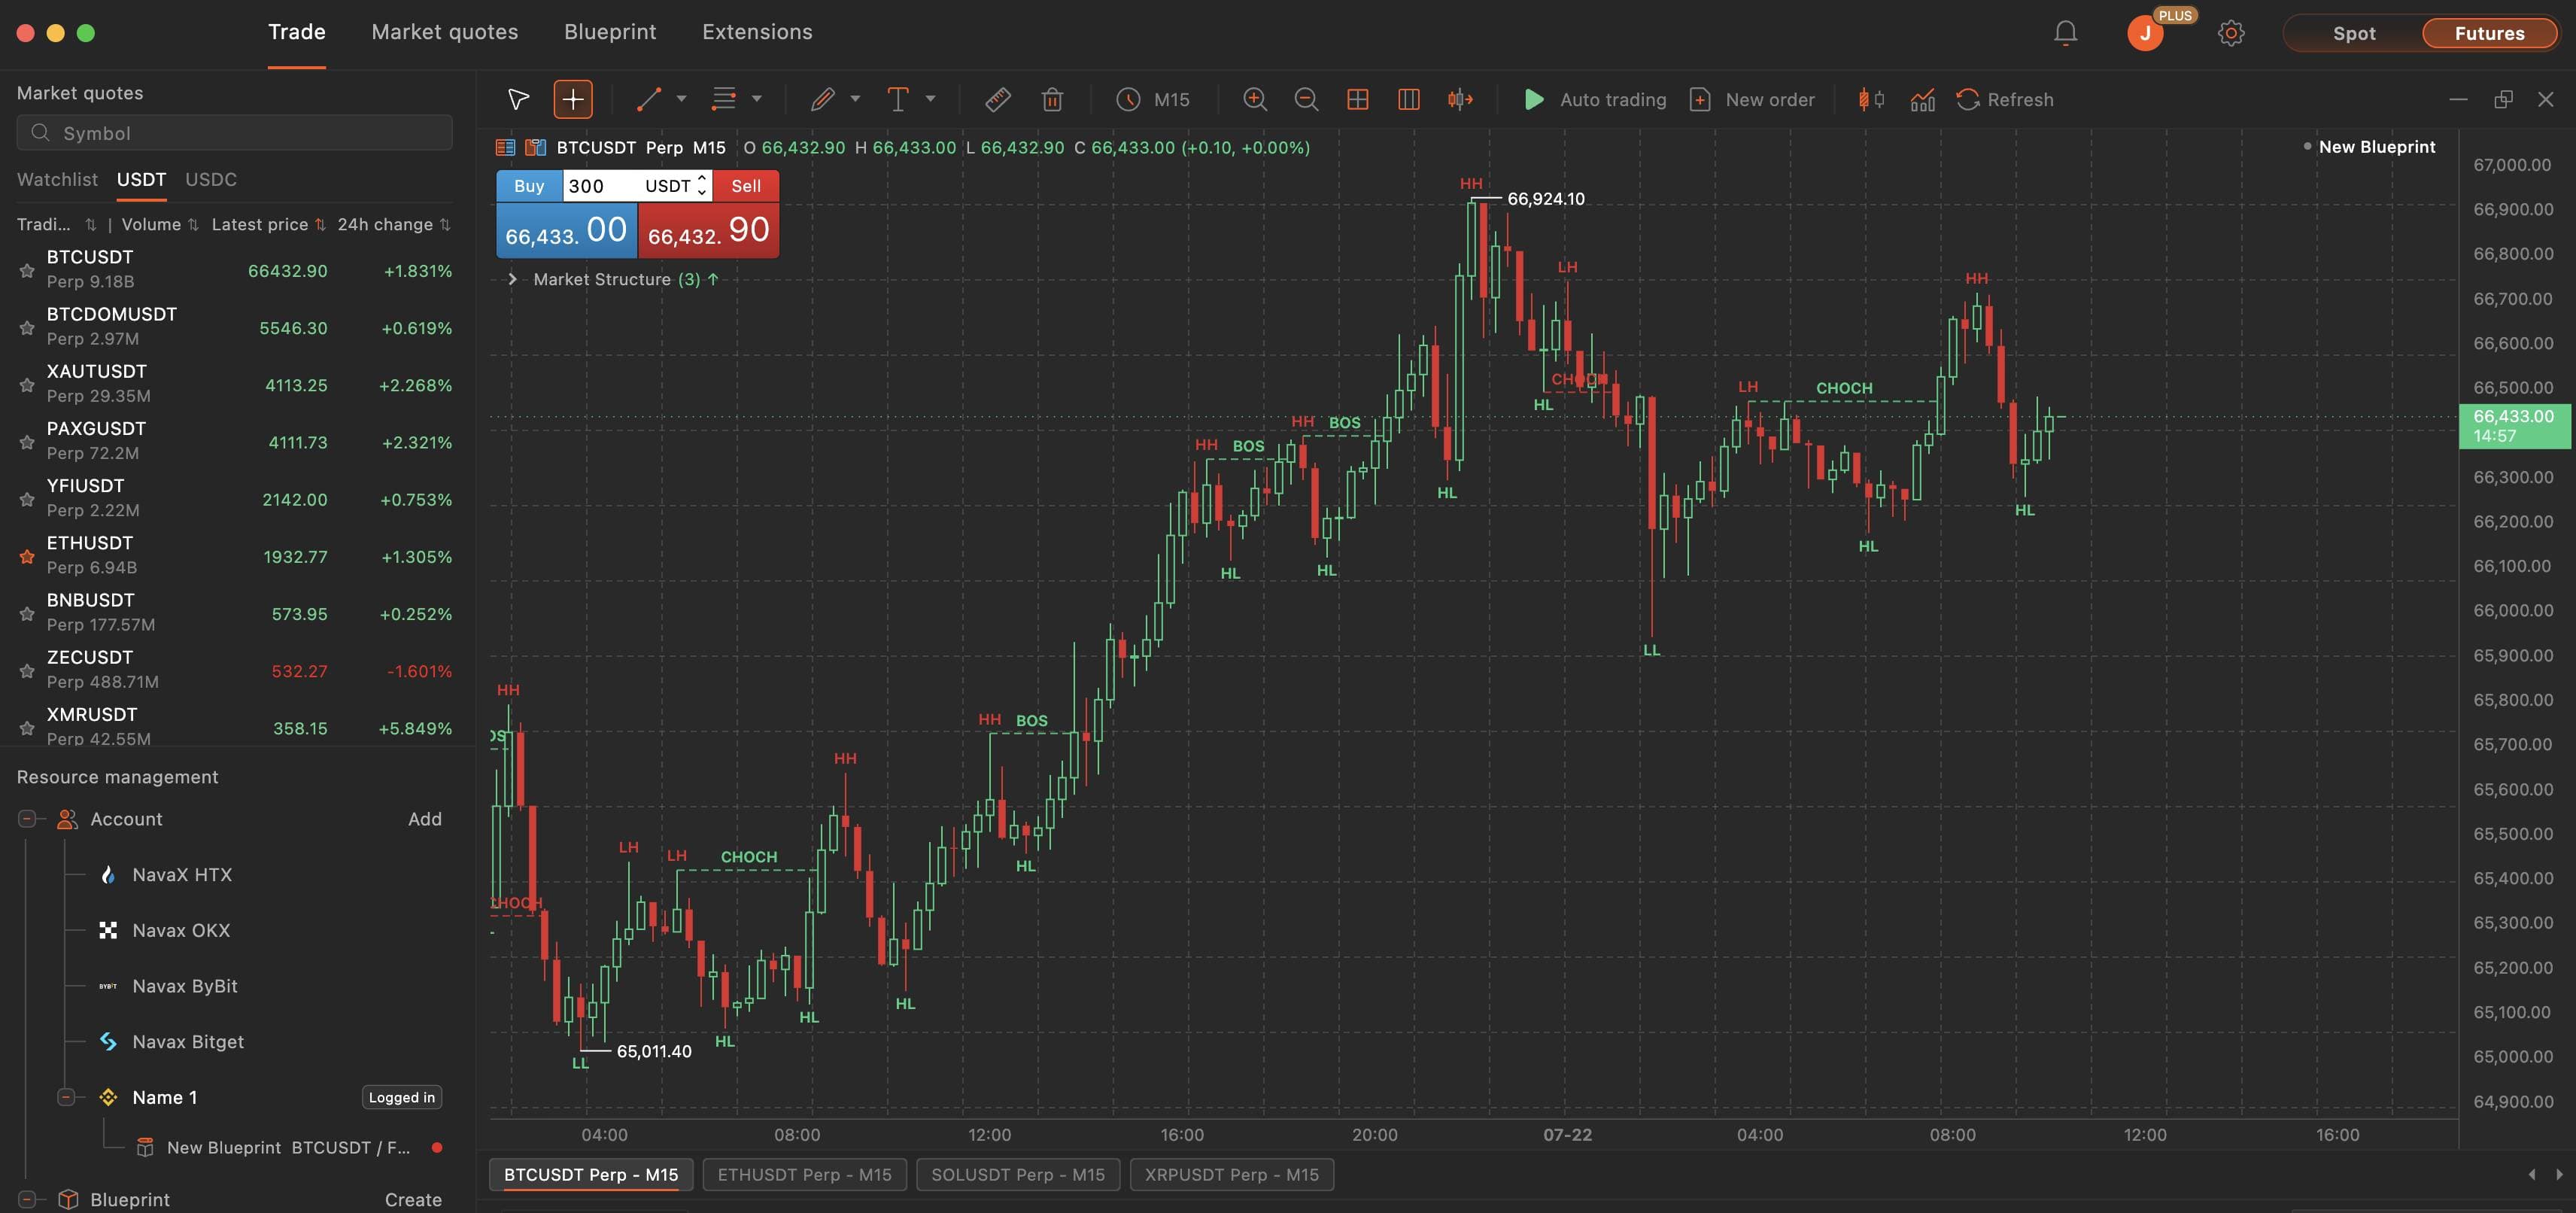Open the notifications bell
Image resolution: width=2576 pixels, height=1213 pixels.
(x=2065, y=33)
